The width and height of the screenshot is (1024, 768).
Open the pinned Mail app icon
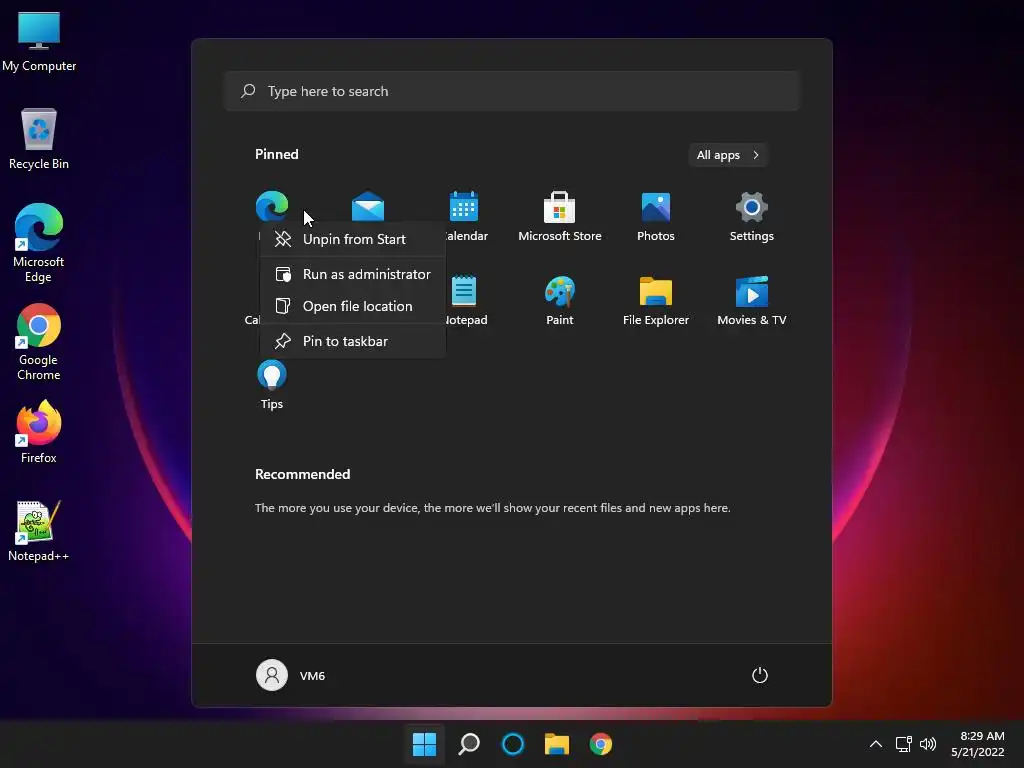pos(368,206)
